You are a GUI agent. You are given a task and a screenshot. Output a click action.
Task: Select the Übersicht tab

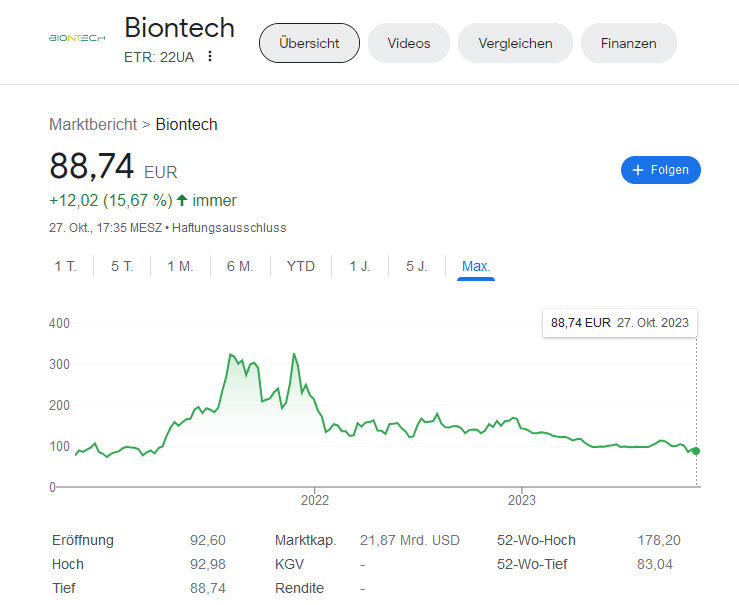coord(309,43)
